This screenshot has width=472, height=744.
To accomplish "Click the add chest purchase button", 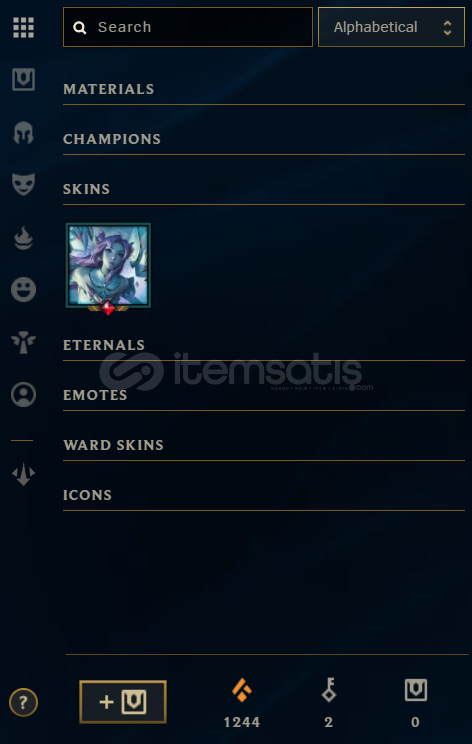I will [123, 702].
